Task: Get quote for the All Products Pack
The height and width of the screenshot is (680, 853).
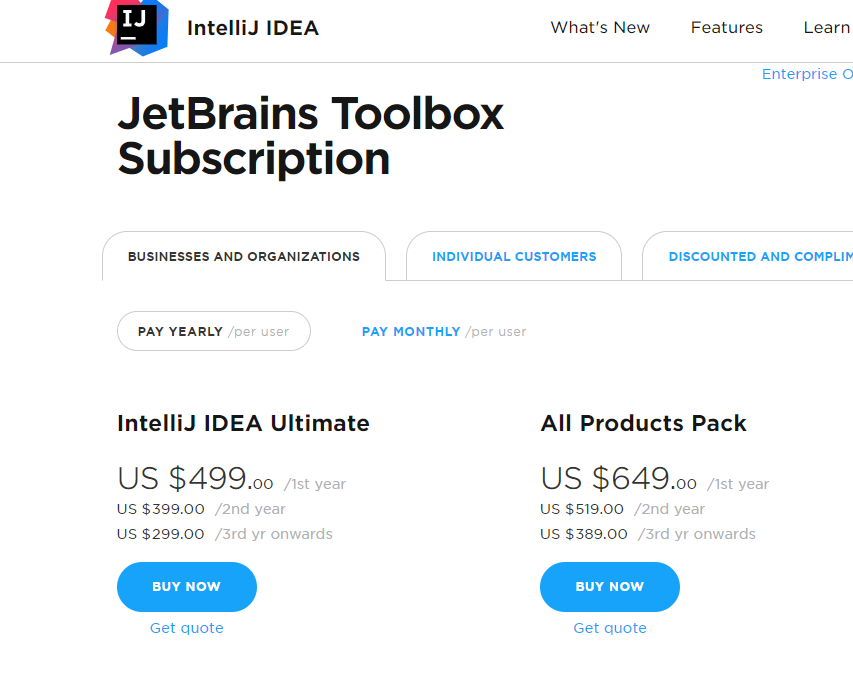Action: pos(609,628)
